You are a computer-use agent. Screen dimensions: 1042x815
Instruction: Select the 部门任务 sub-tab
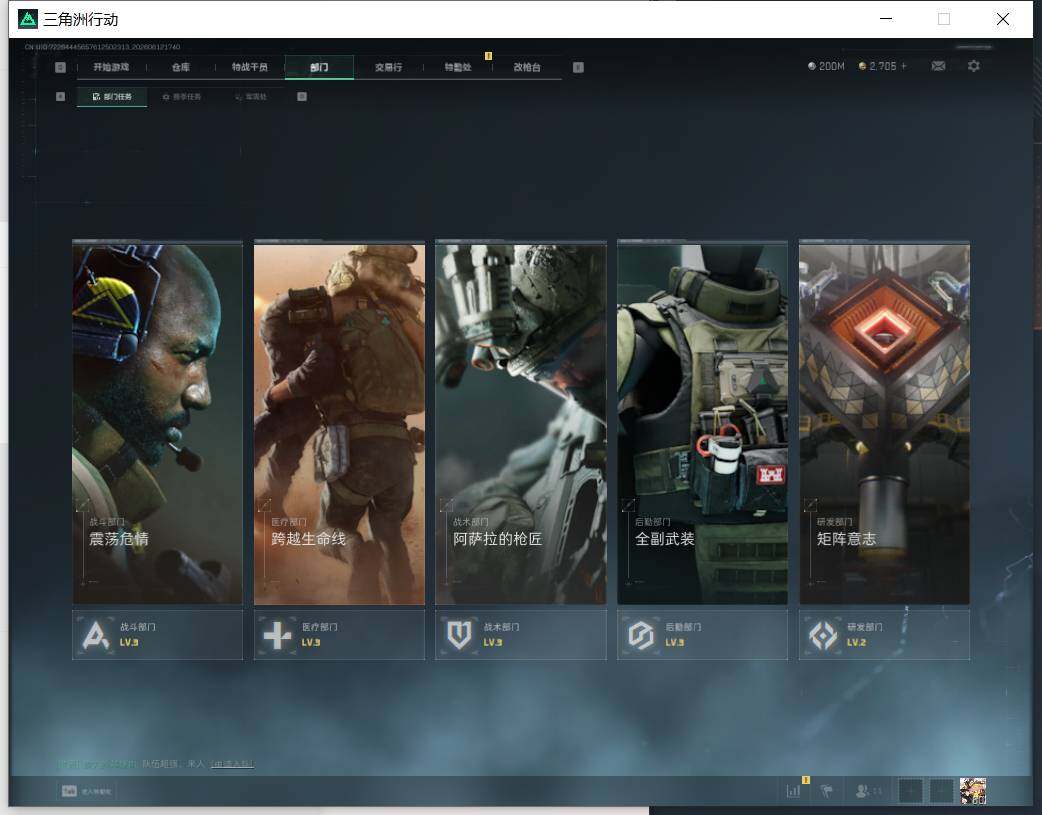pyautogui.click(x=112, y=96)
